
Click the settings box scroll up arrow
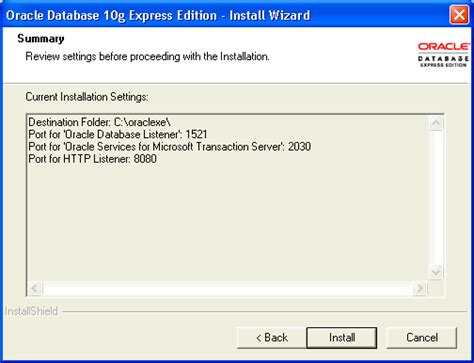(436, 123)
